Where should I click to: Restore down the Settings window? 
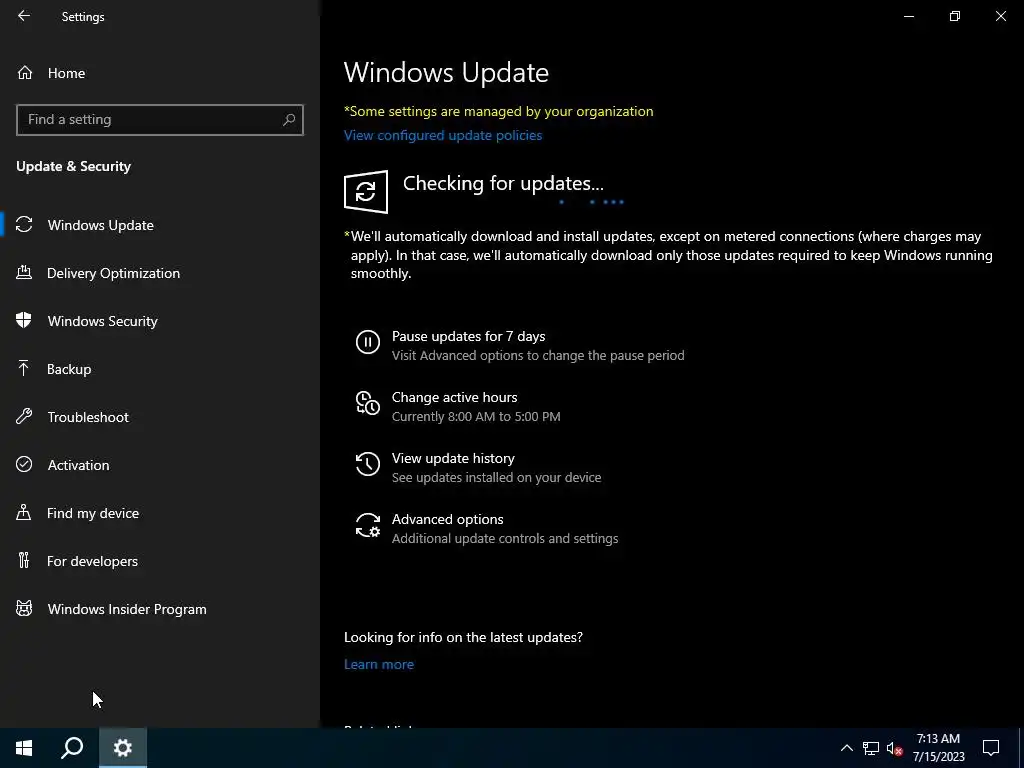click(955, 16)
